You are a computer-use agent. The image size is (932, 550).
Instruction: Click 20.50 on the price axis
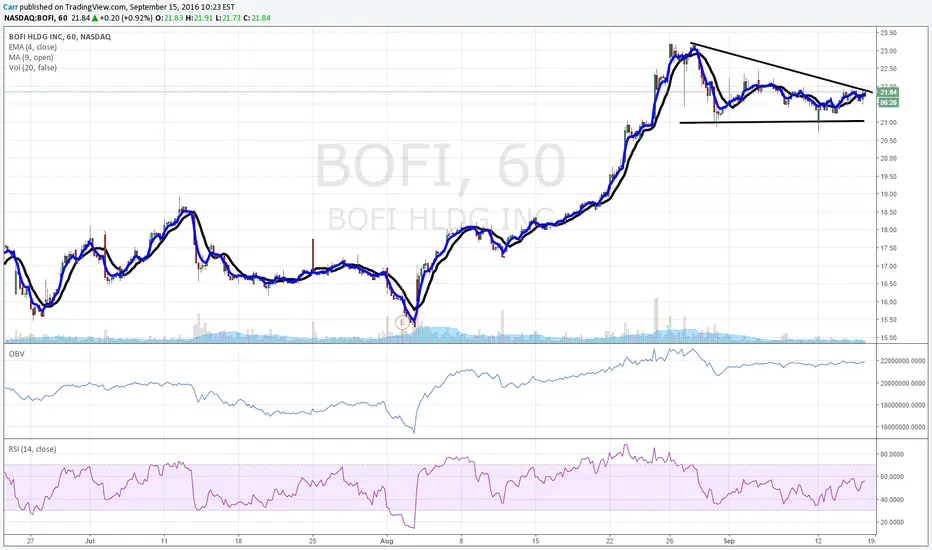point(889,141)
